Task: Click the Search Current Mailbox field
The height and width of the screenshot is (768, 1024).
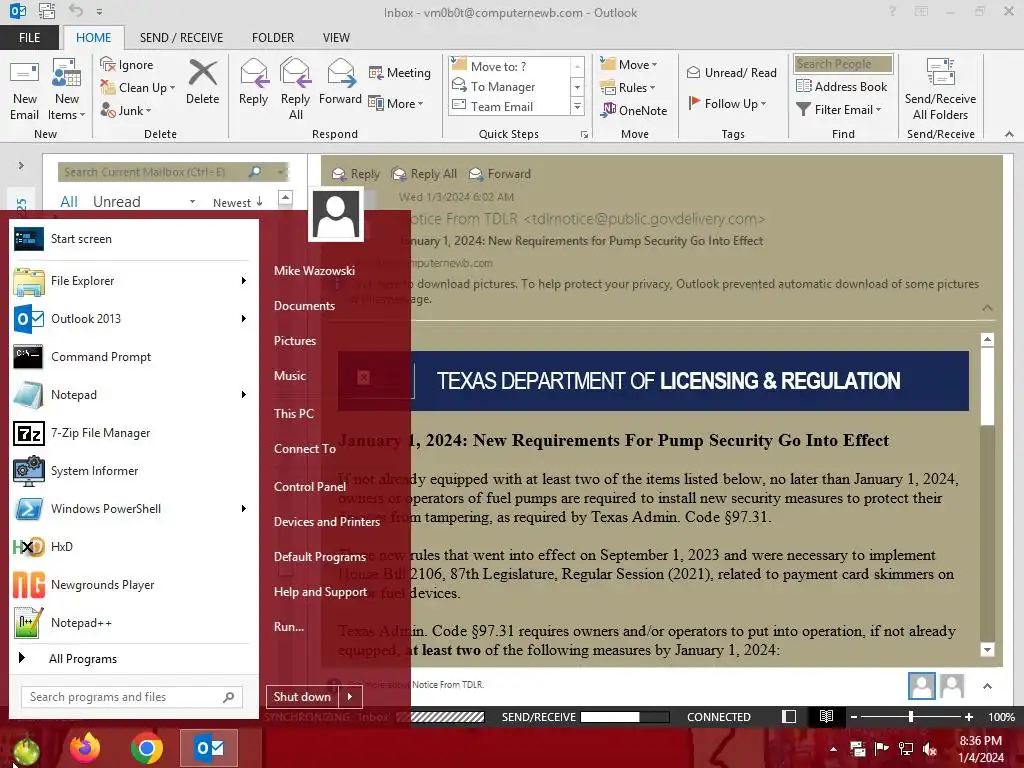Action: (152, 172)
